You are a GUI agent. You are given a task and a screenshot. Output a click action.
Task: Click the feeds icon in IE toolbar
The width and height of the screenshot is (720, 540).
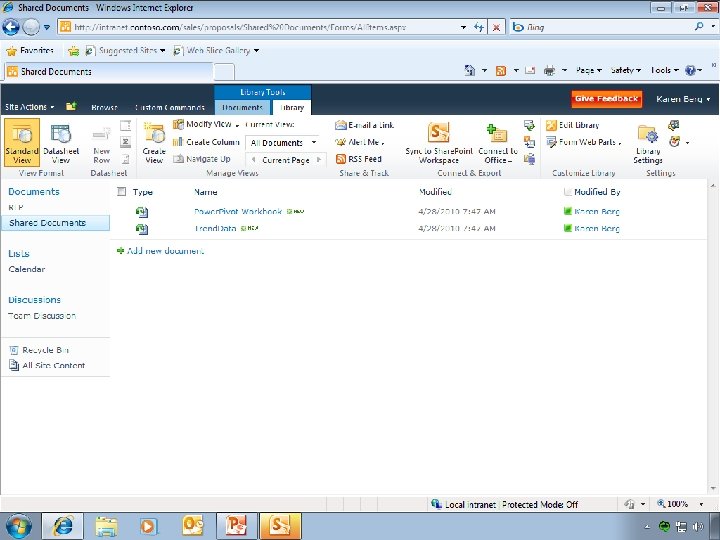coord(501,71)
